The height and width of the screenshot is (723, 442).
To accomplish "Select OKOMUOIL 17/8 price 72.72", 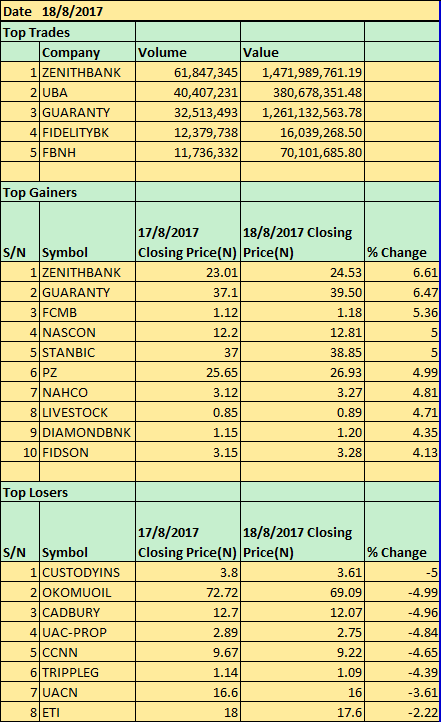I will [188, 593].
